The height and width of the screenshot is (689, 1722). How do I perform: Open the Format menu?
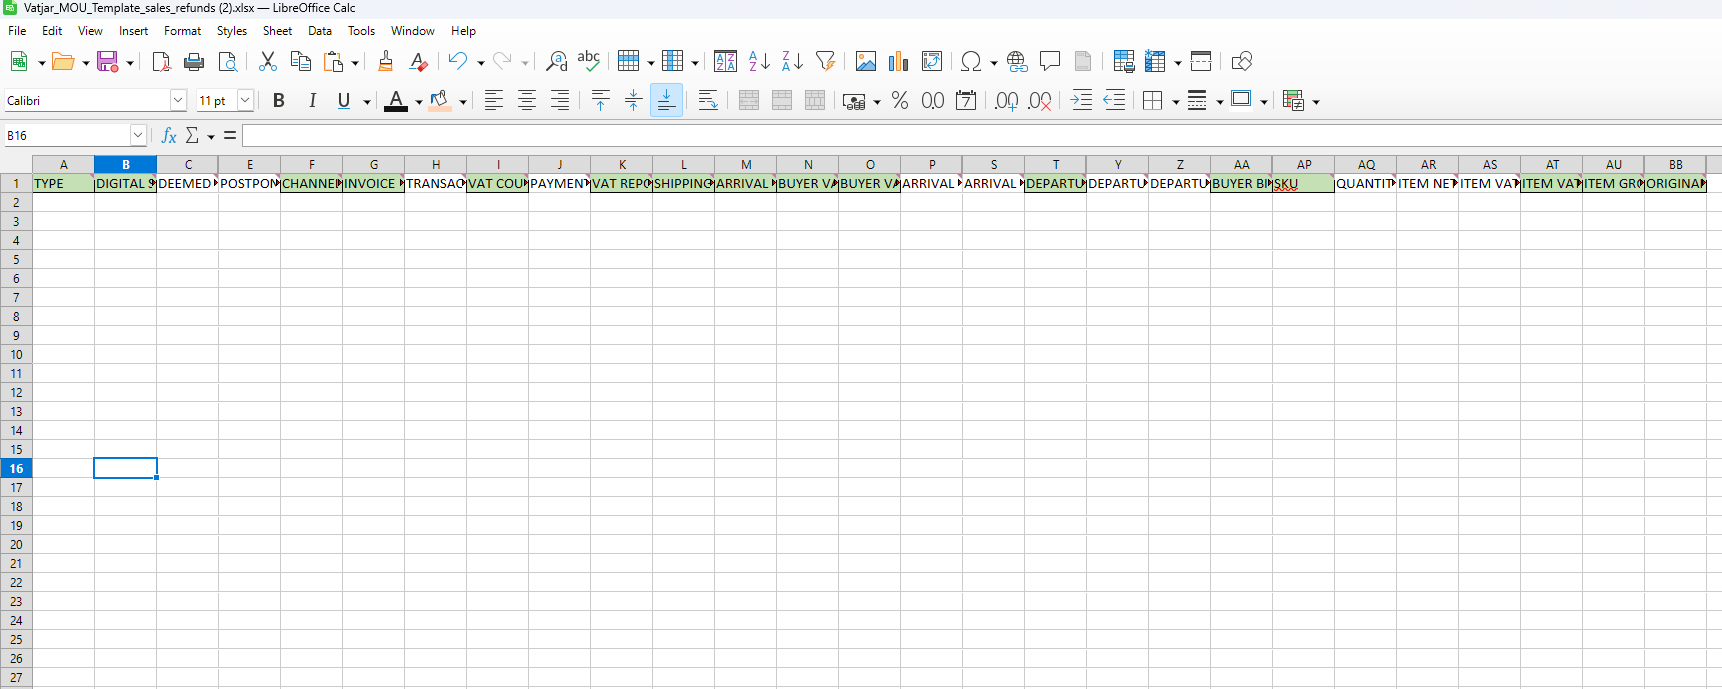tap(183, 31)
